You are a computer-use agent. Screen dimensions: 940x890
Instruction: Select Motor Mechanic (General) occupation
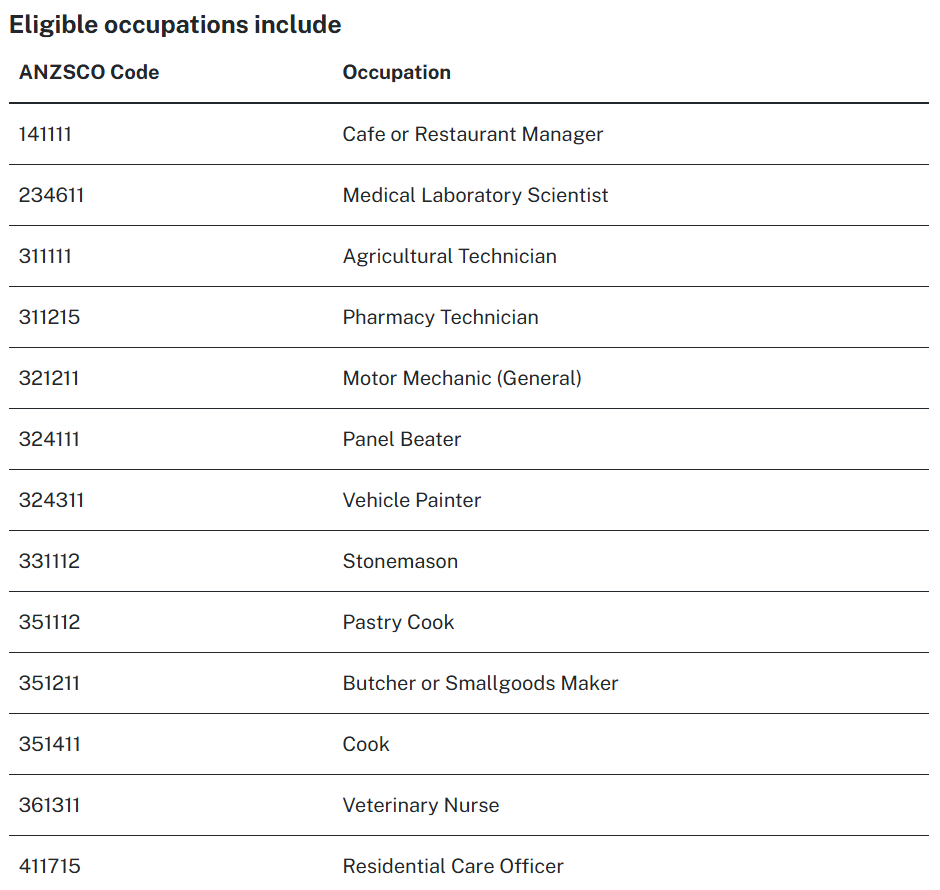click(x=461, y=378)
